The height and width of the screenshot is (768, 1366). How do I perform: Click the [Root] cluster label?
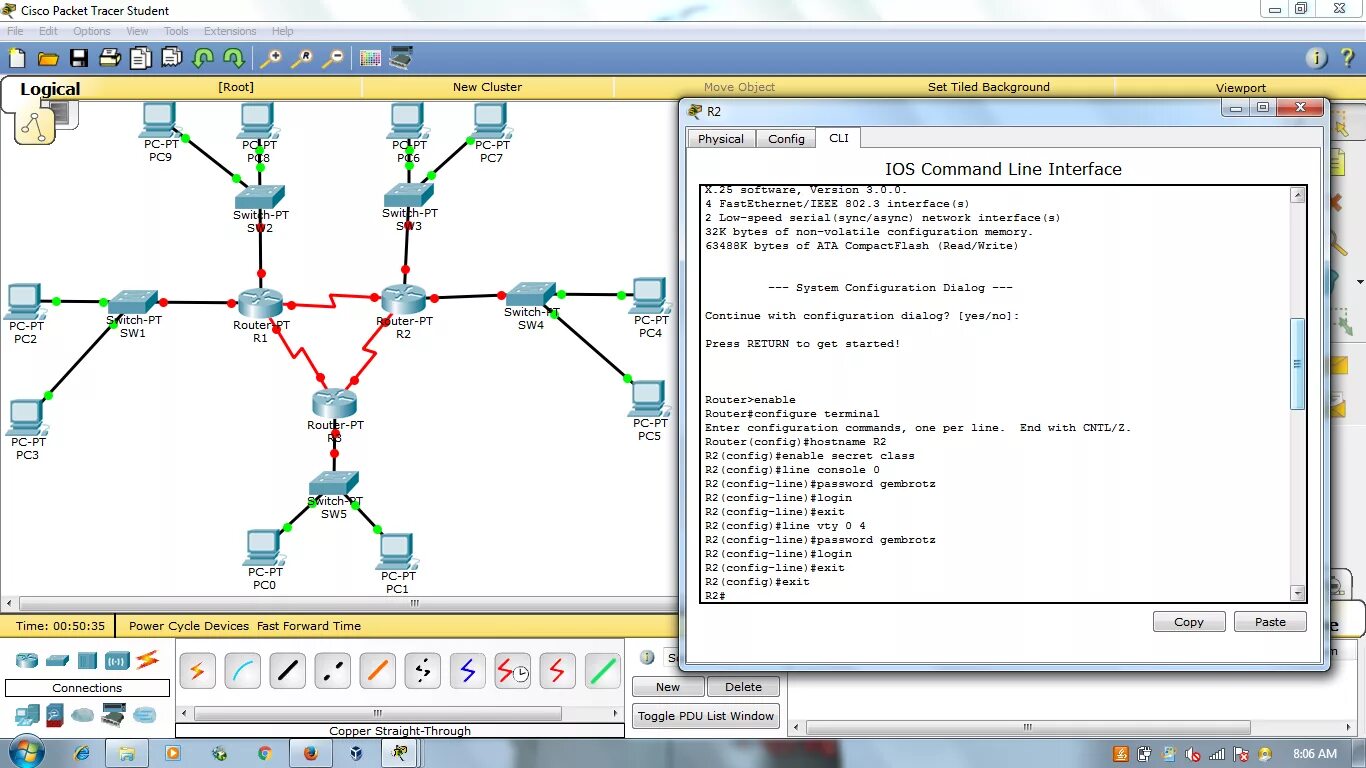(x=236, y=87)
